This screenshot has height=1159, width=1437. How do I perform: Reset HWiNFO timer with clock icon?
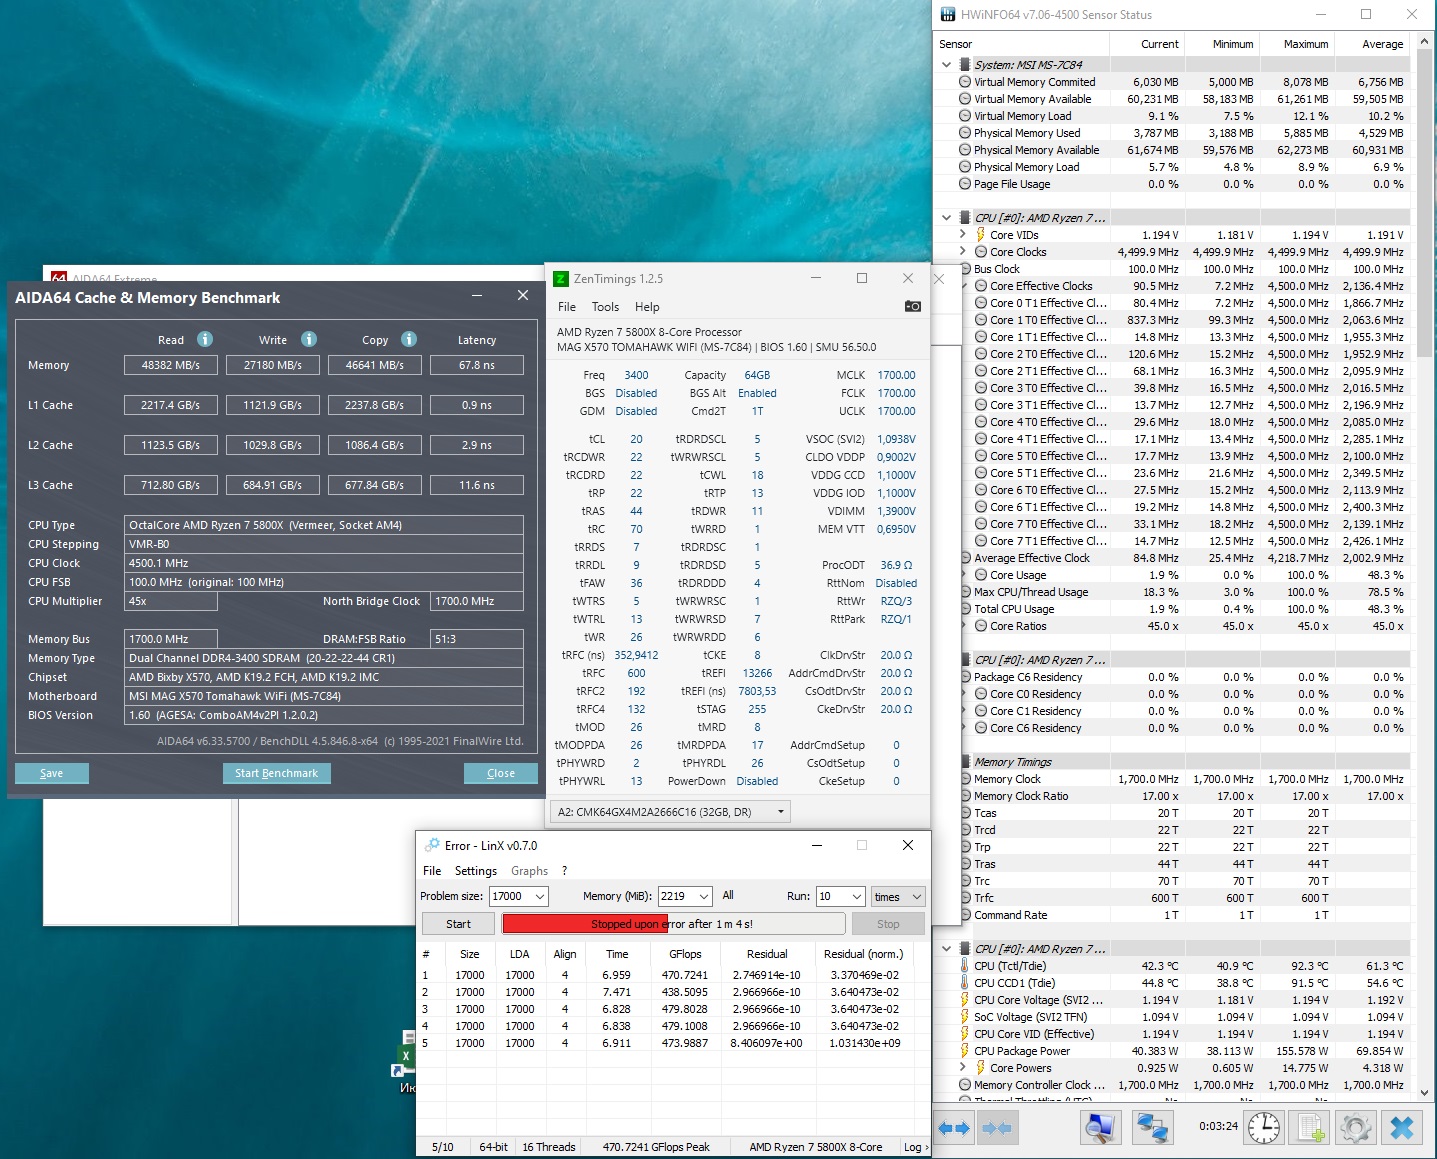[1264, 1128]
